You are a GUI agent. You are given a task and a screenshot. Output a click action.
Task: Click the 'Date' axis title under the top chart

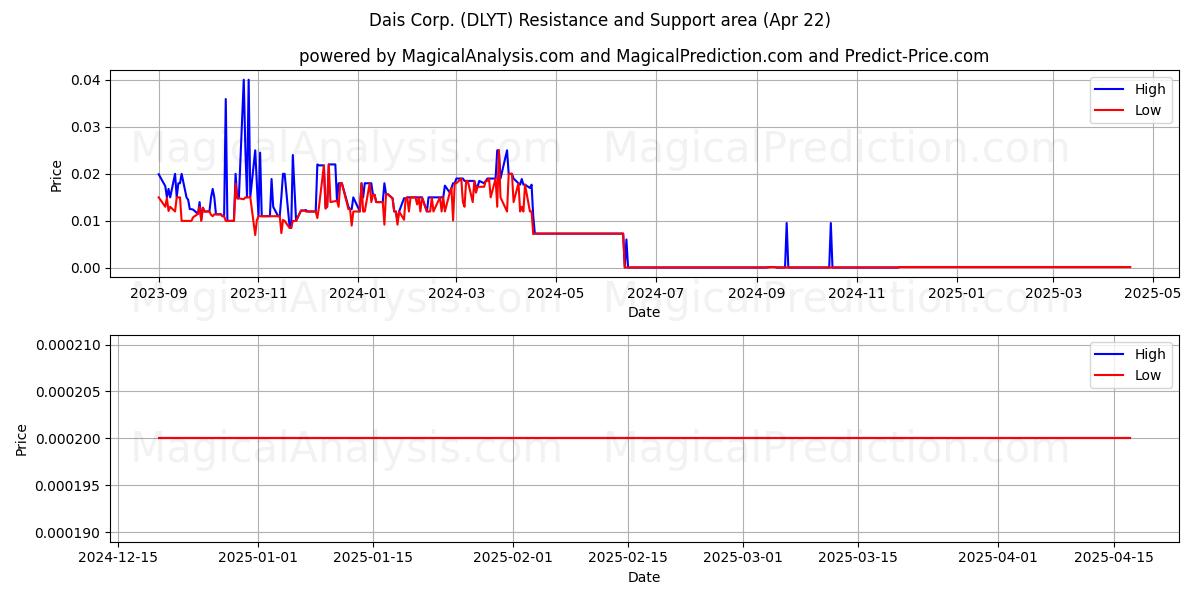click(x=644, y=312)
